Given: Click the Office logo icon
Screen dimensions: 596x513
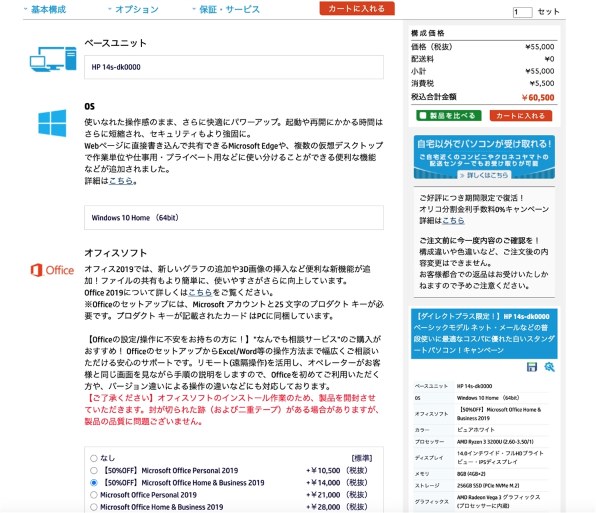Looking at the screenshot, I should (52, 270).
